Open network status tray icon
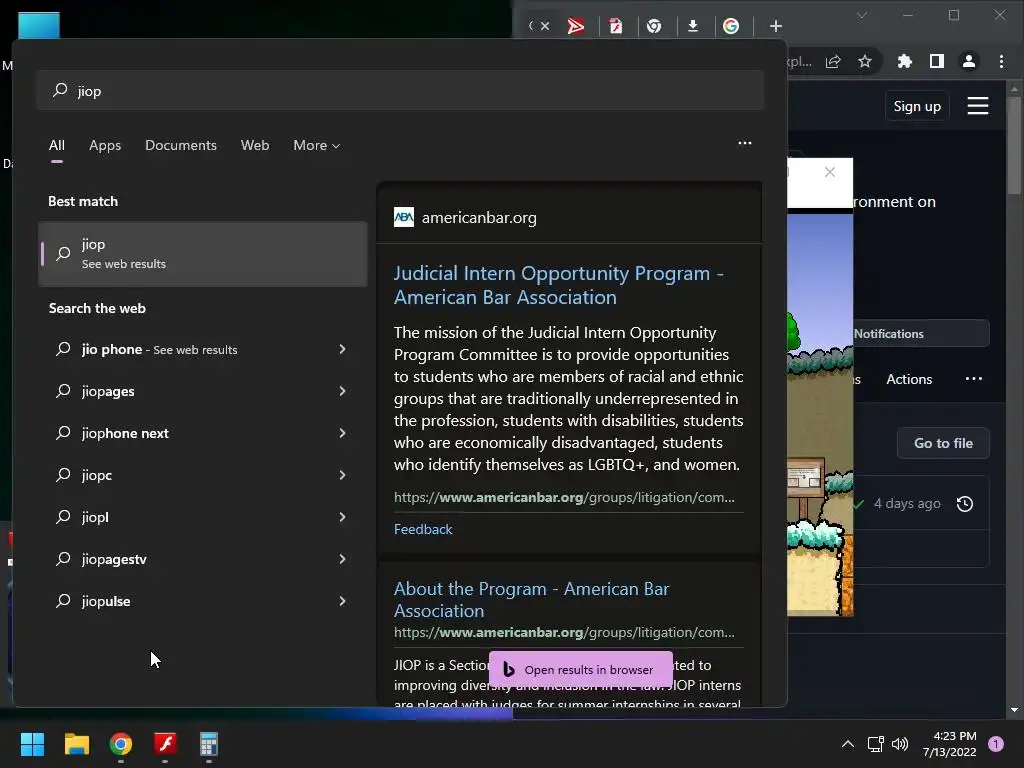Viewport: 1024px width, 768px height. 875,744
